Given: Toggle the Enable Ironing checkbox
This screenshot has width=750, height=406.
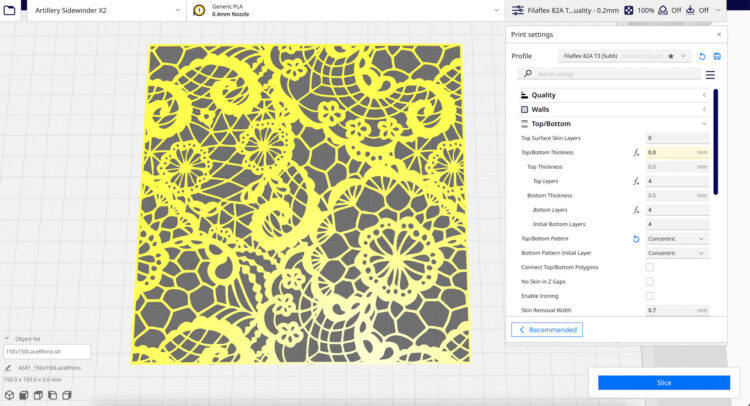Looking at the screenshot, I should [649, 296].
